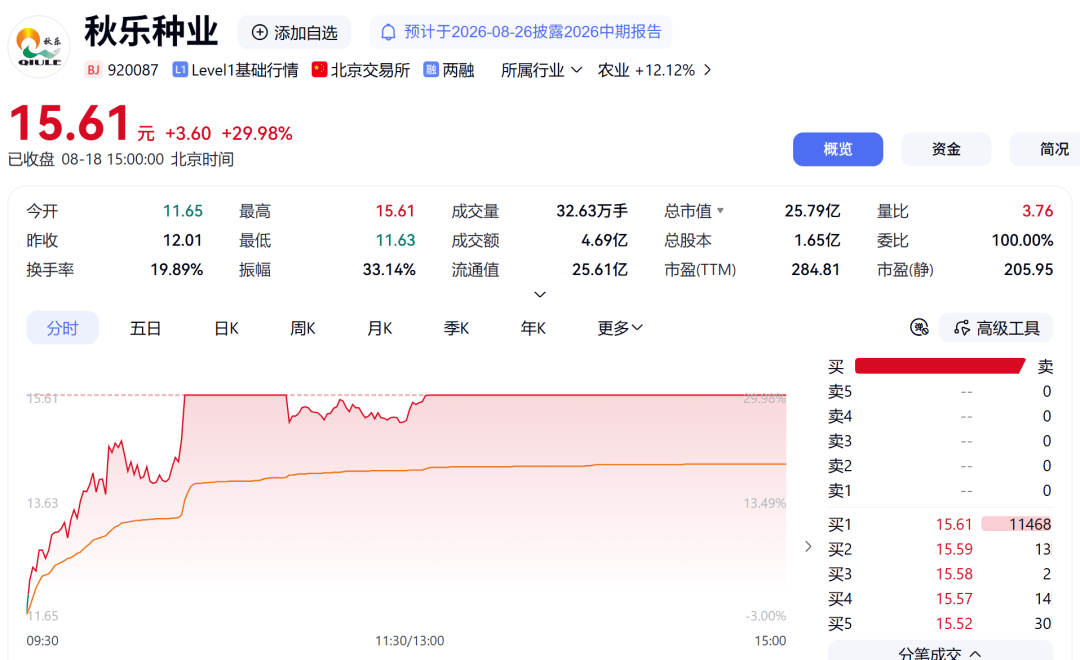Click the 流通值 value 25.61亿

(x=600, y=269)
